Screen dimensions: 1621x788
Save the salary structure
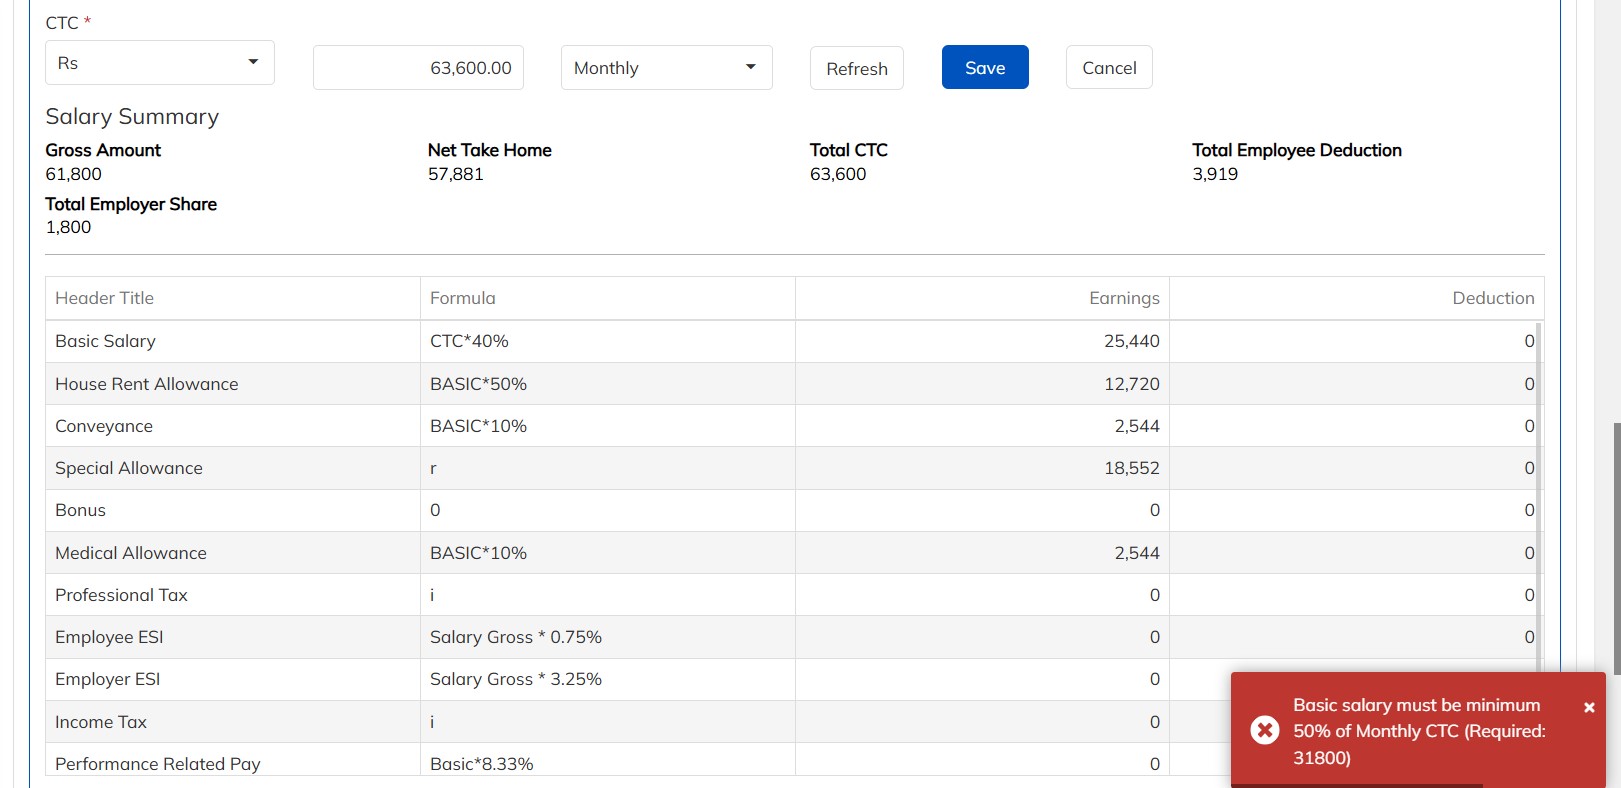pos(984,68)
